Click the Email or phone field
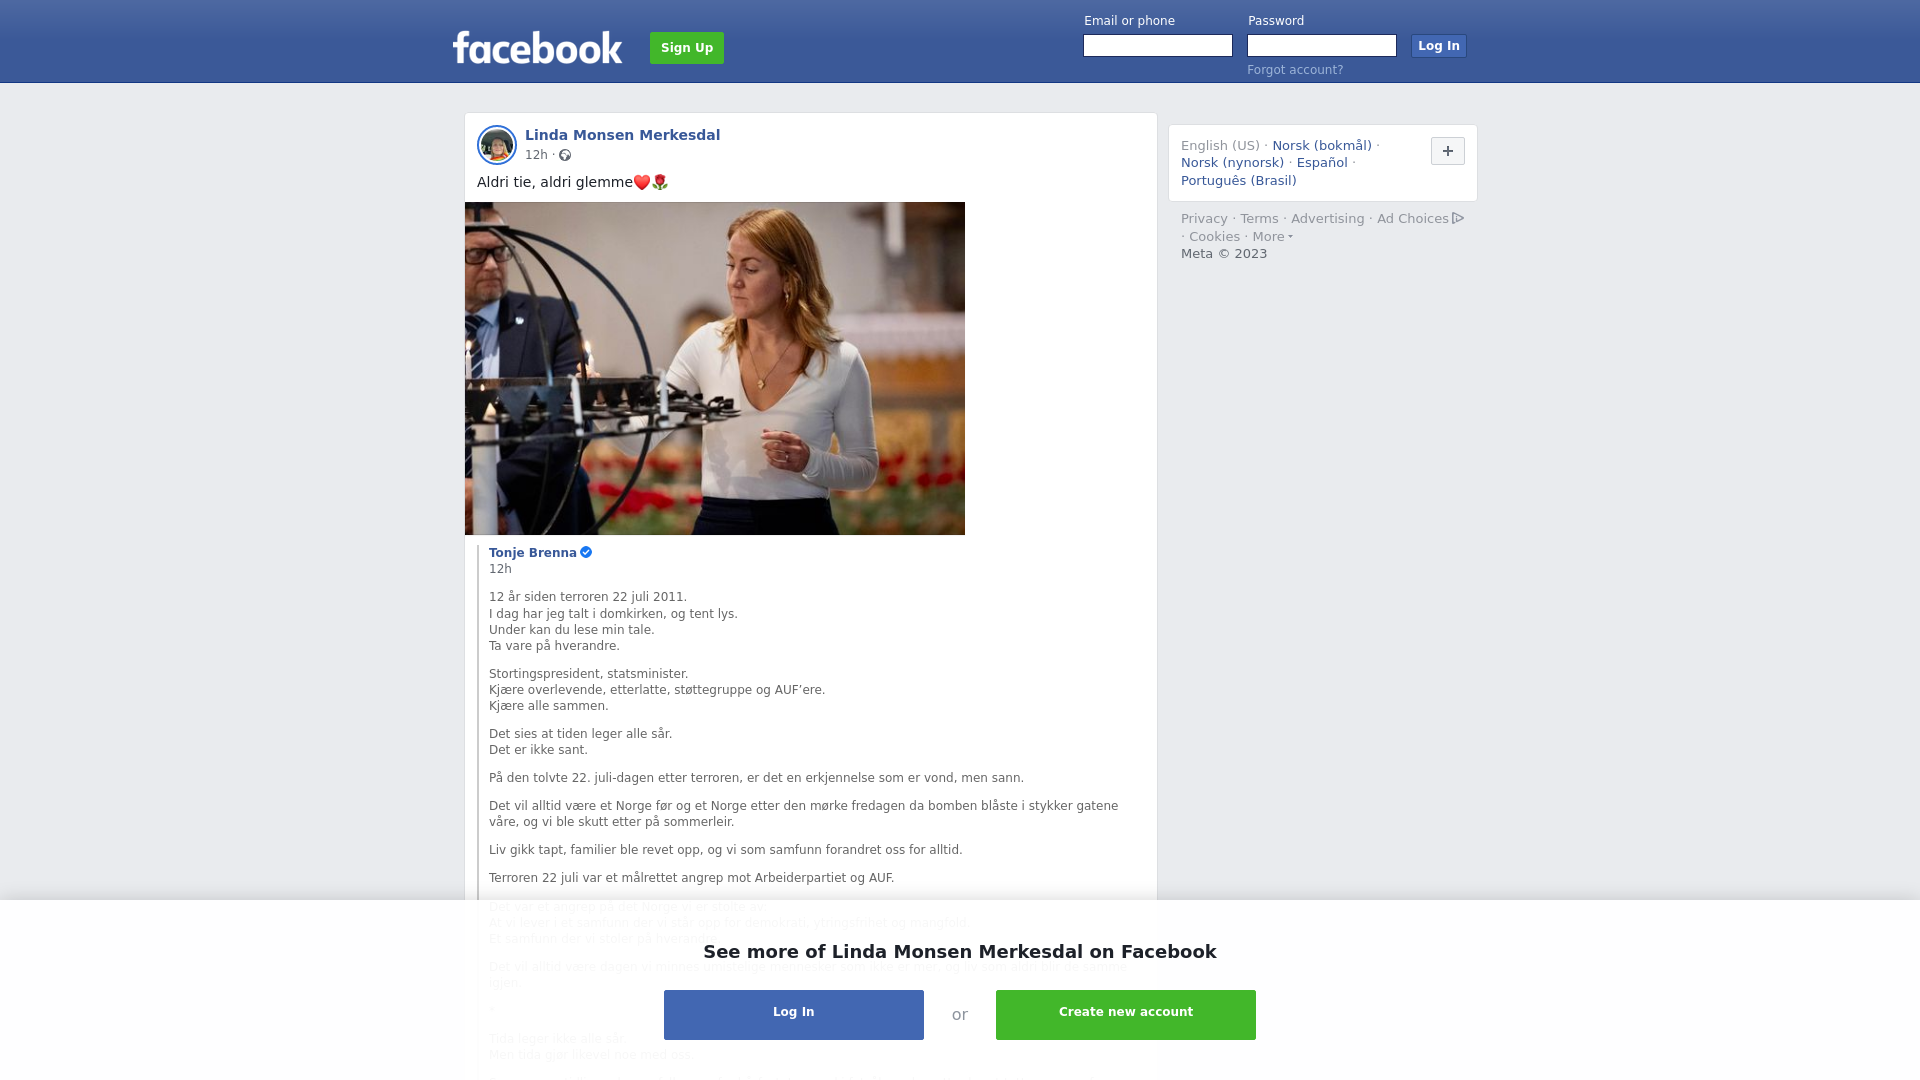This screenshot has width=1920, height=1080. [1158, 46]
